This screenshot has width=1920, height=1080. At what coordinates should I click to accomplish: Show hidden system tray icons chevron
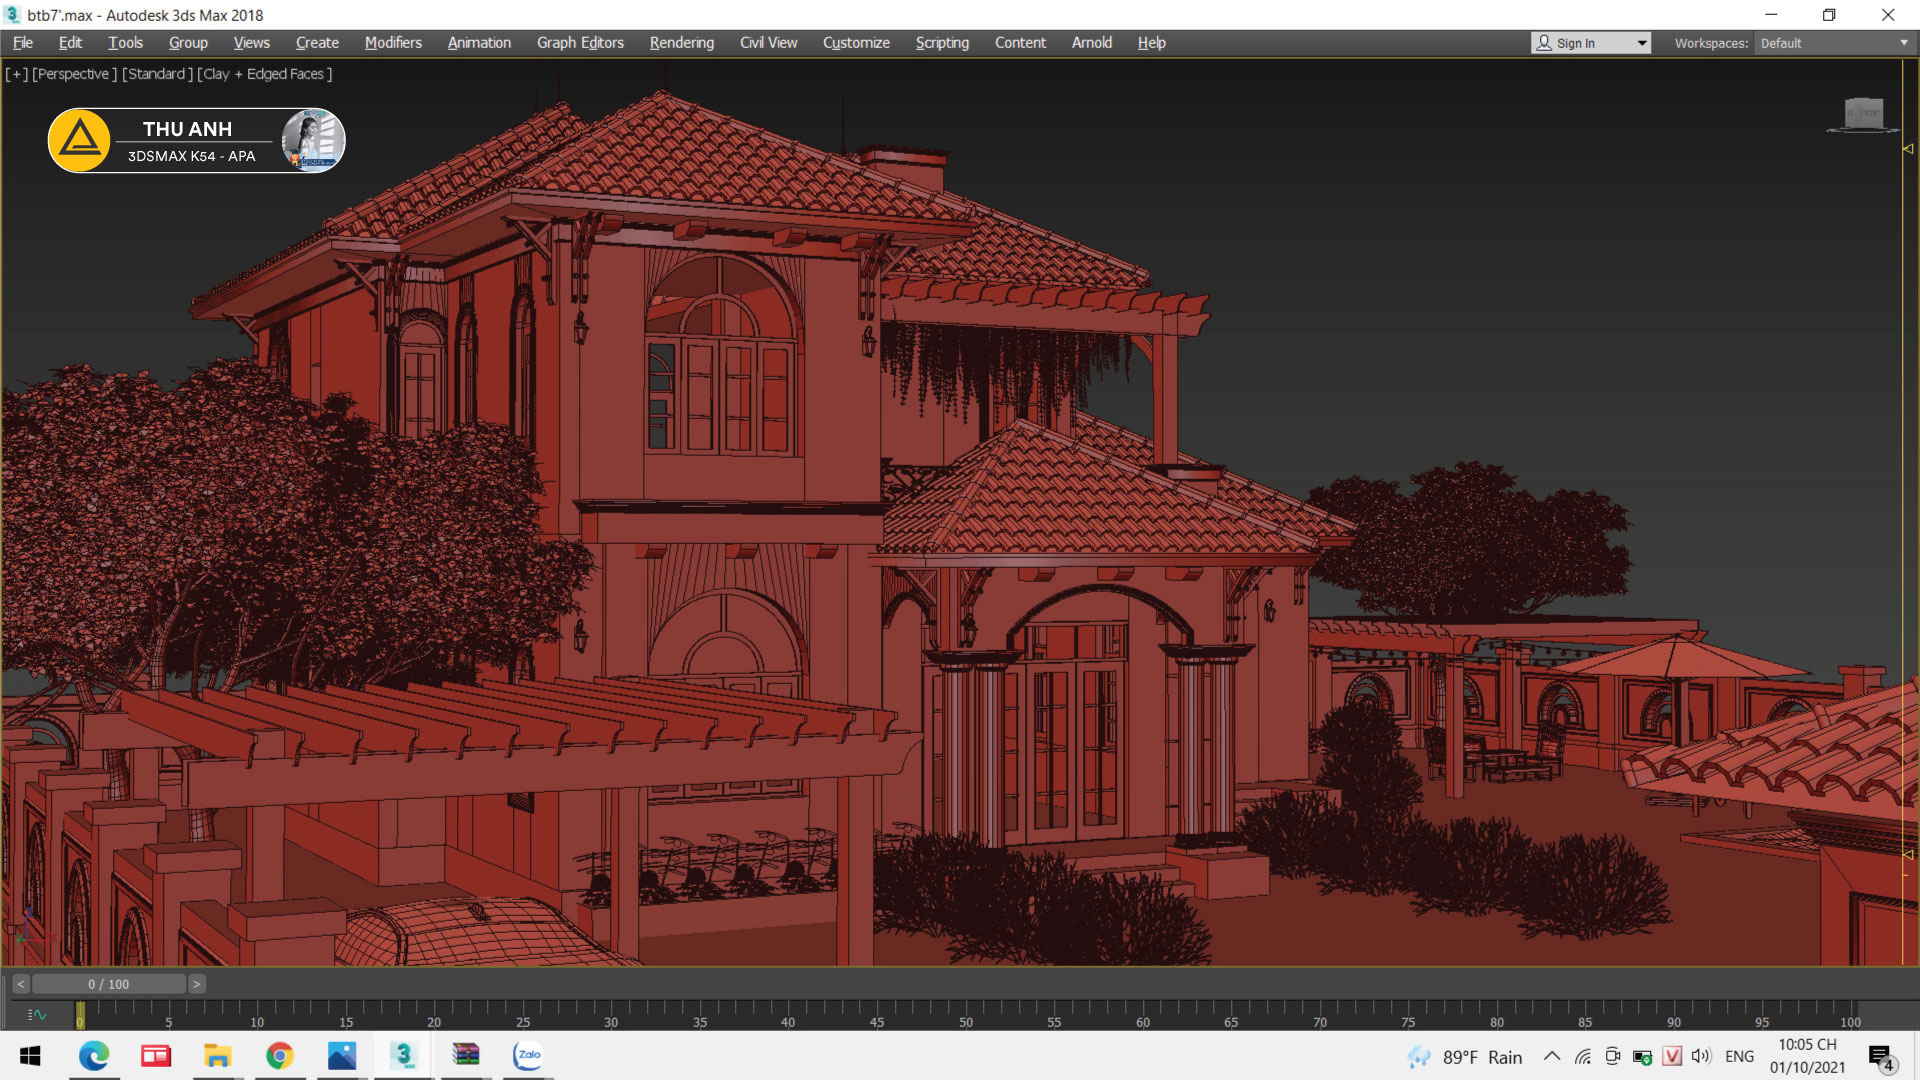pyautogui.click(x=1552, y=1056)
